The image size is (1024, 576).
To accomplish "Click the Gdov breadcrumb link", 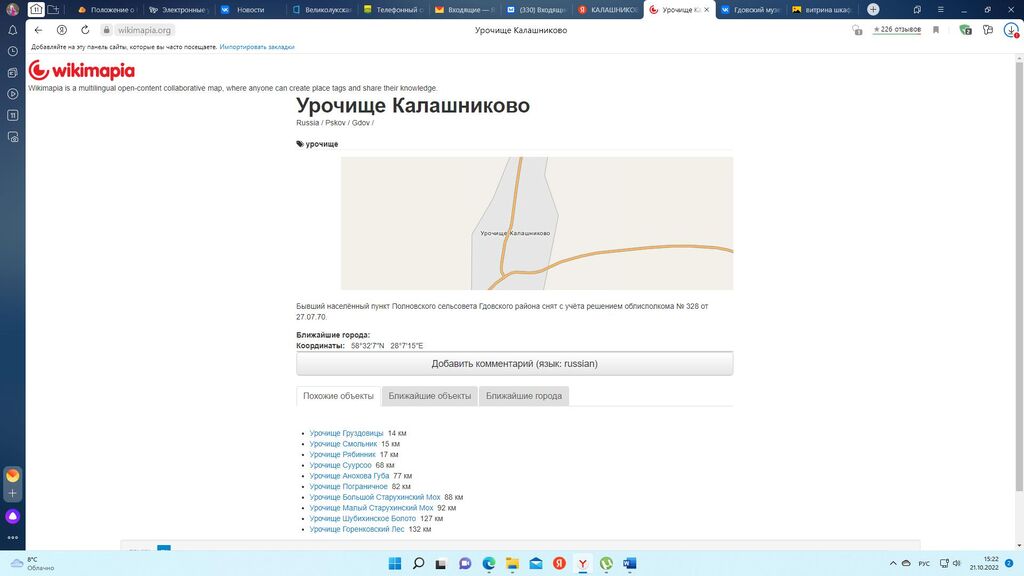I will point(360,123).
